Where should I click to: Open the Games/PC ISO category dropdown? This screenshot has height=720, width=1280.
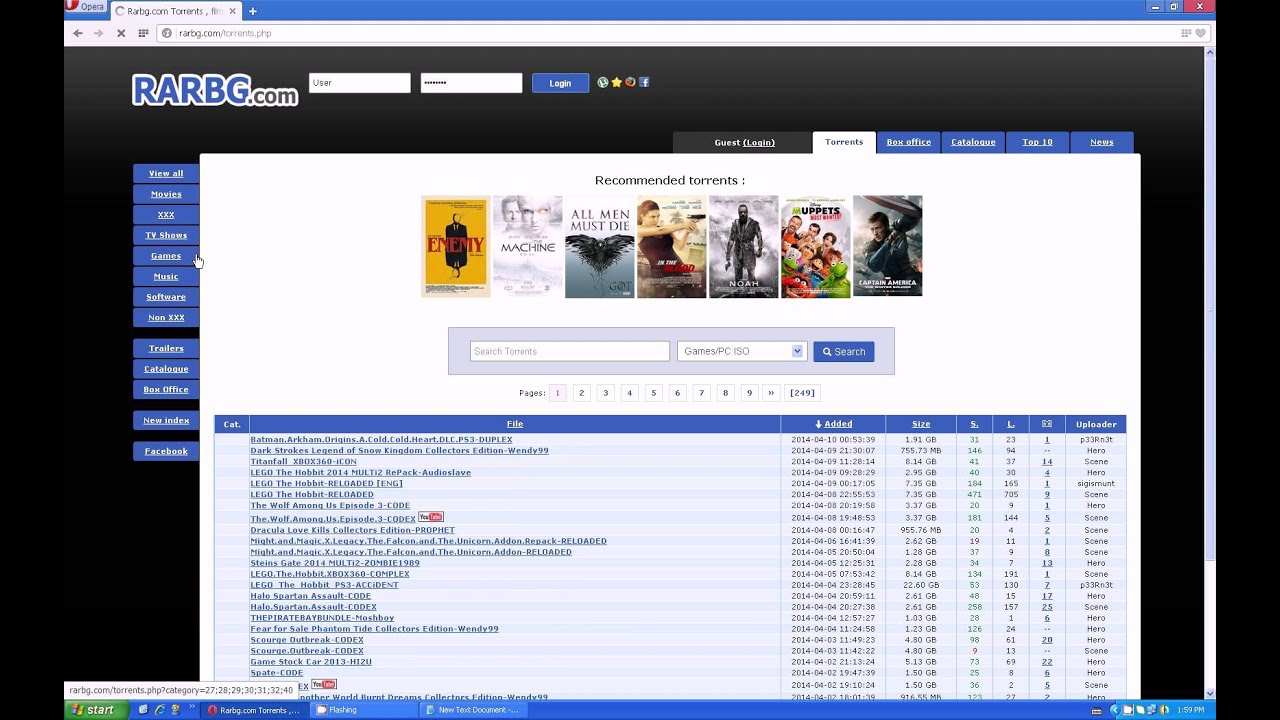(x=741, y=351)
